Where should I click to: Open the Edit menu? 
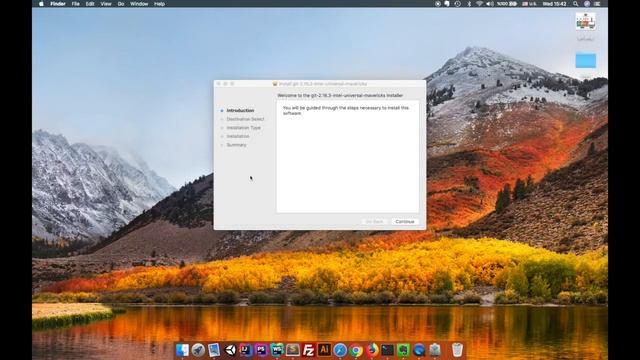pyautogui.click(x=90, y=4)
